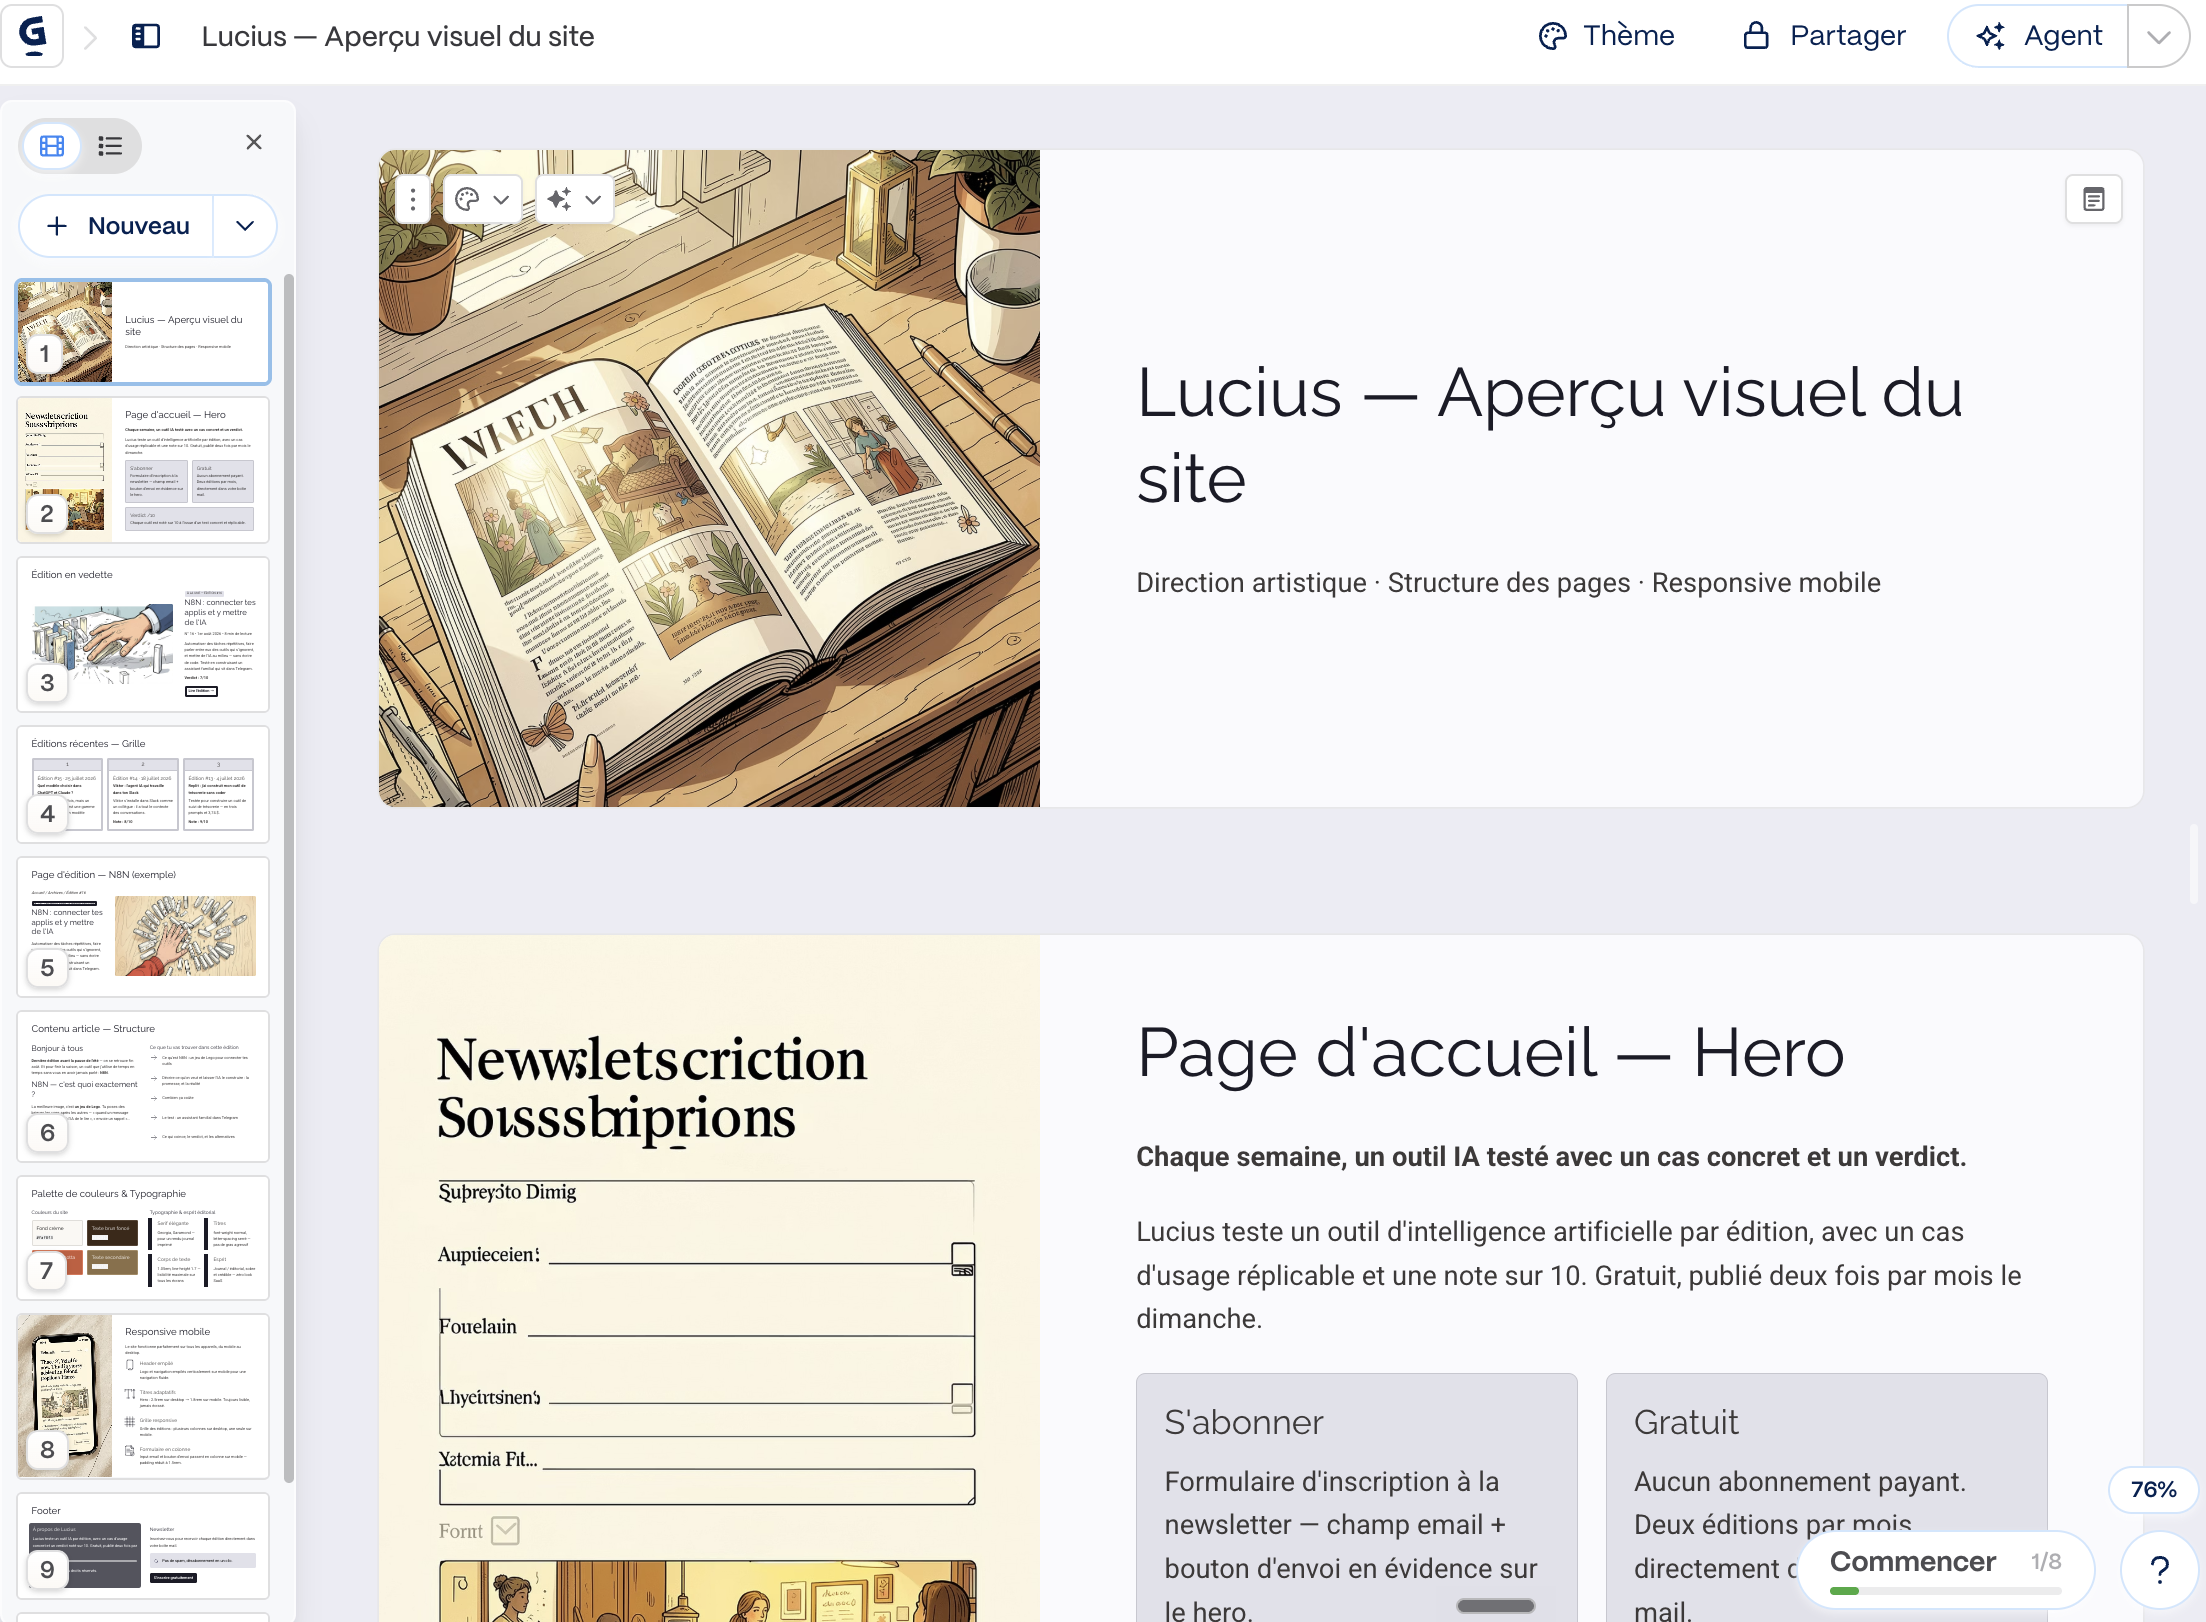Open the card options three-dot menu
Image resolution: width=2206 pixels, height=1622 pixels.
[412, 200]
